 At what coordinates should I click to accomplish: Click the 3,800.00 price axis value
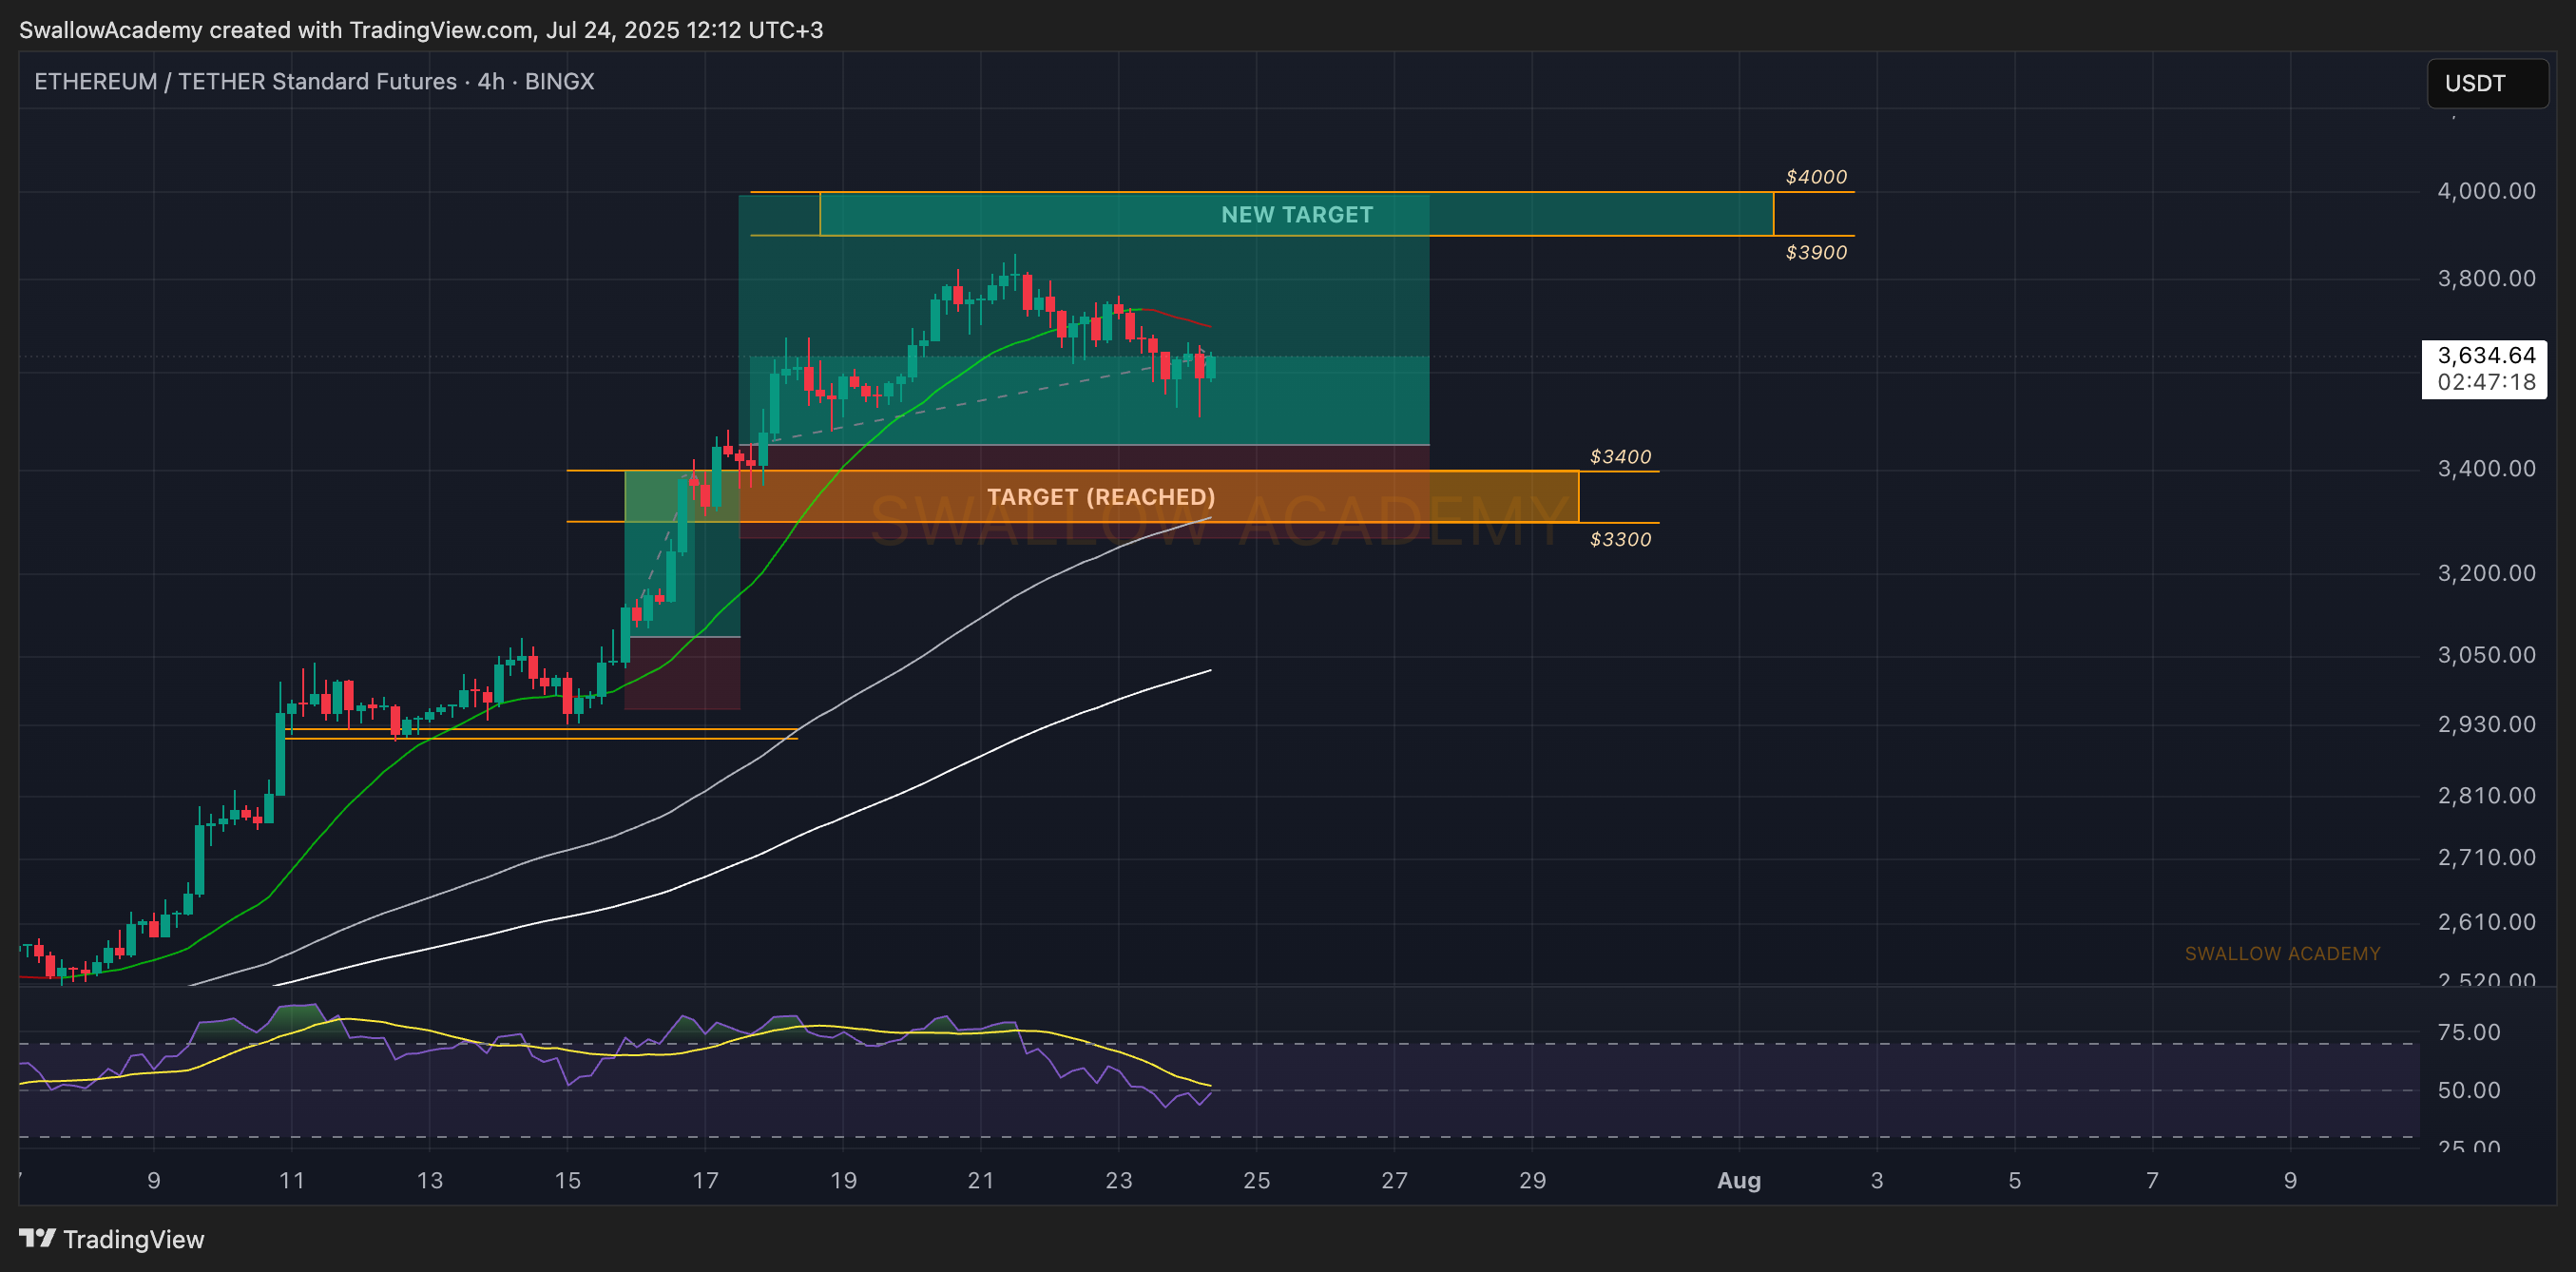(2486, 278)
